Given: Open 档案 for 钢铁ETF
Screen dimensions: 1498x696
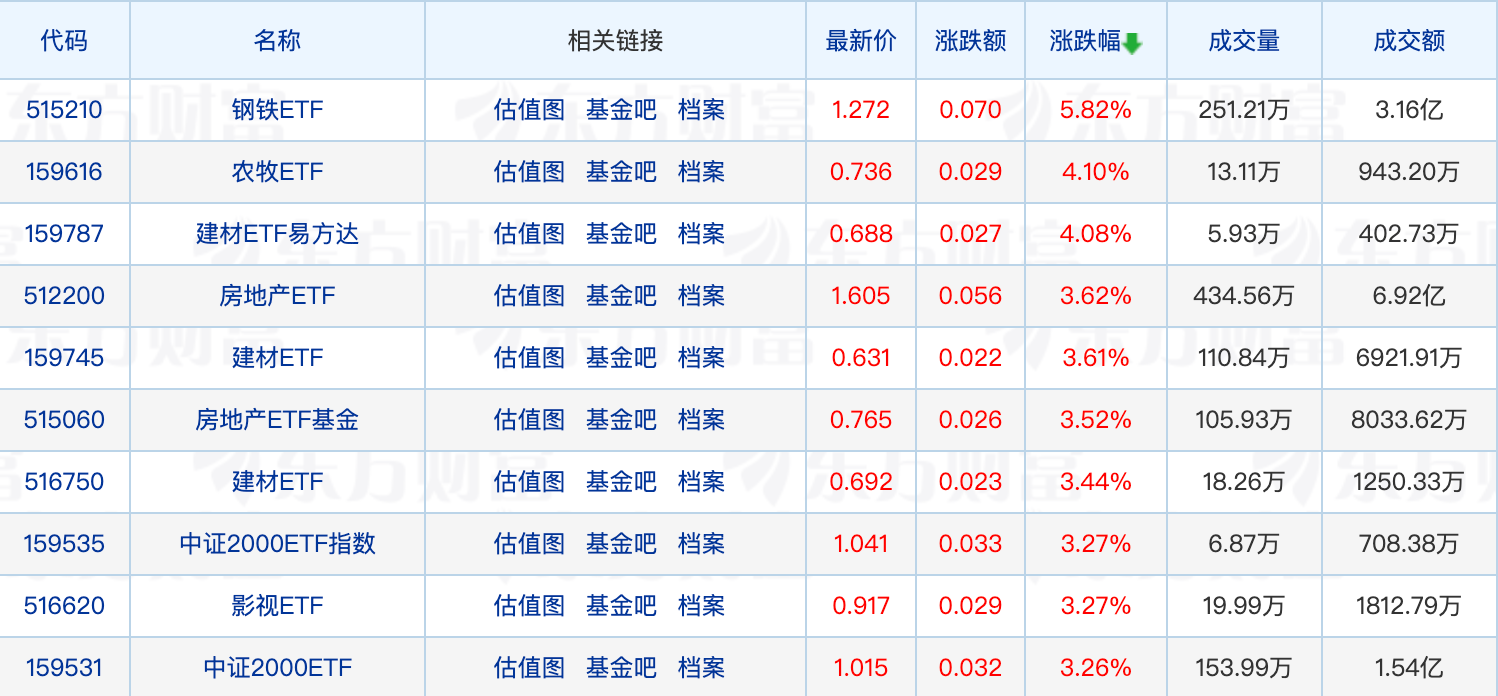Looking at the screenshot, I should click(x=701, y=110).
